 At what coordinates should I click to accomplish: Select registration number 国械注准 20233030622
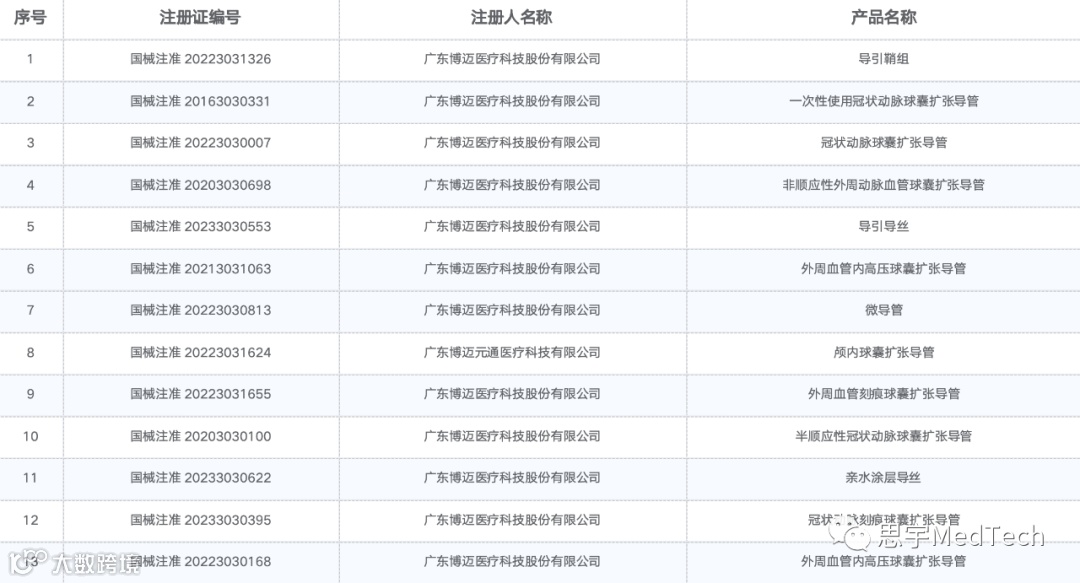(x=200, y=478)
